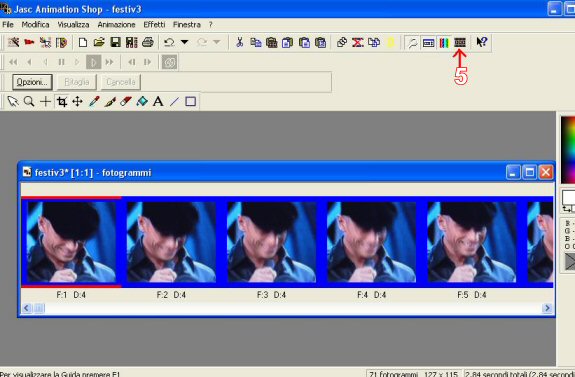Select the Crop tool
This screenshot has height=377, width=575.
(x=62, y=102)
